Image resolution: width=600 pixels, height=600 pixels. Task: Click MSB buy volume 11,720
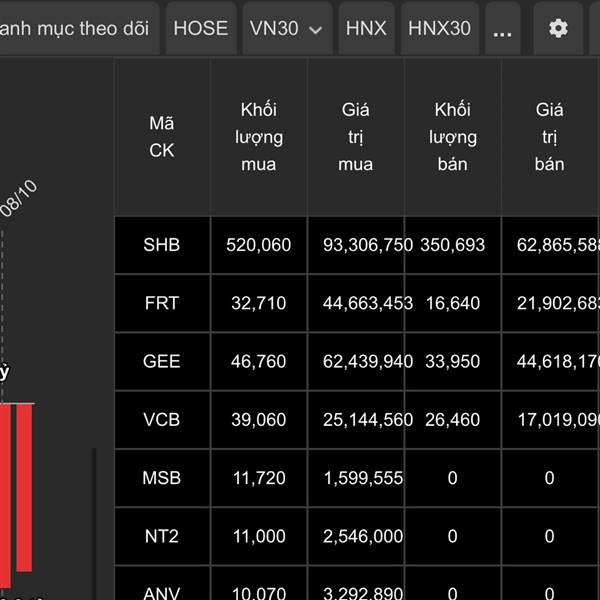[259, 478]
